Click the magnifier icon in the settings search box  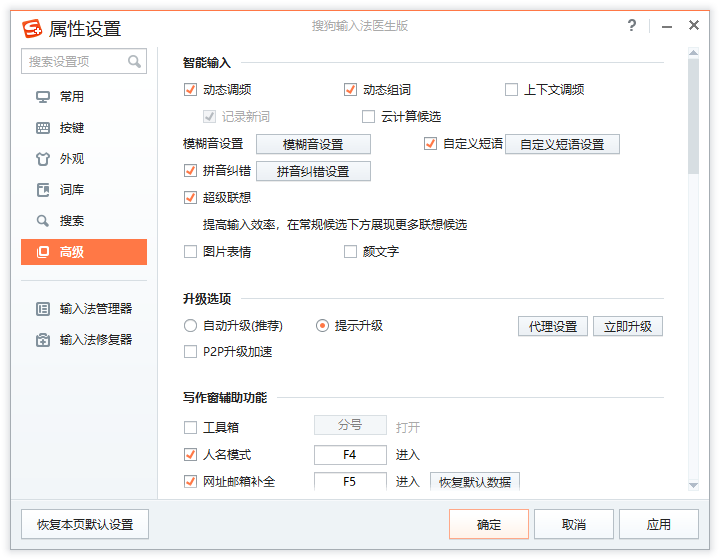pyautogui.click(x=134, y=61)
